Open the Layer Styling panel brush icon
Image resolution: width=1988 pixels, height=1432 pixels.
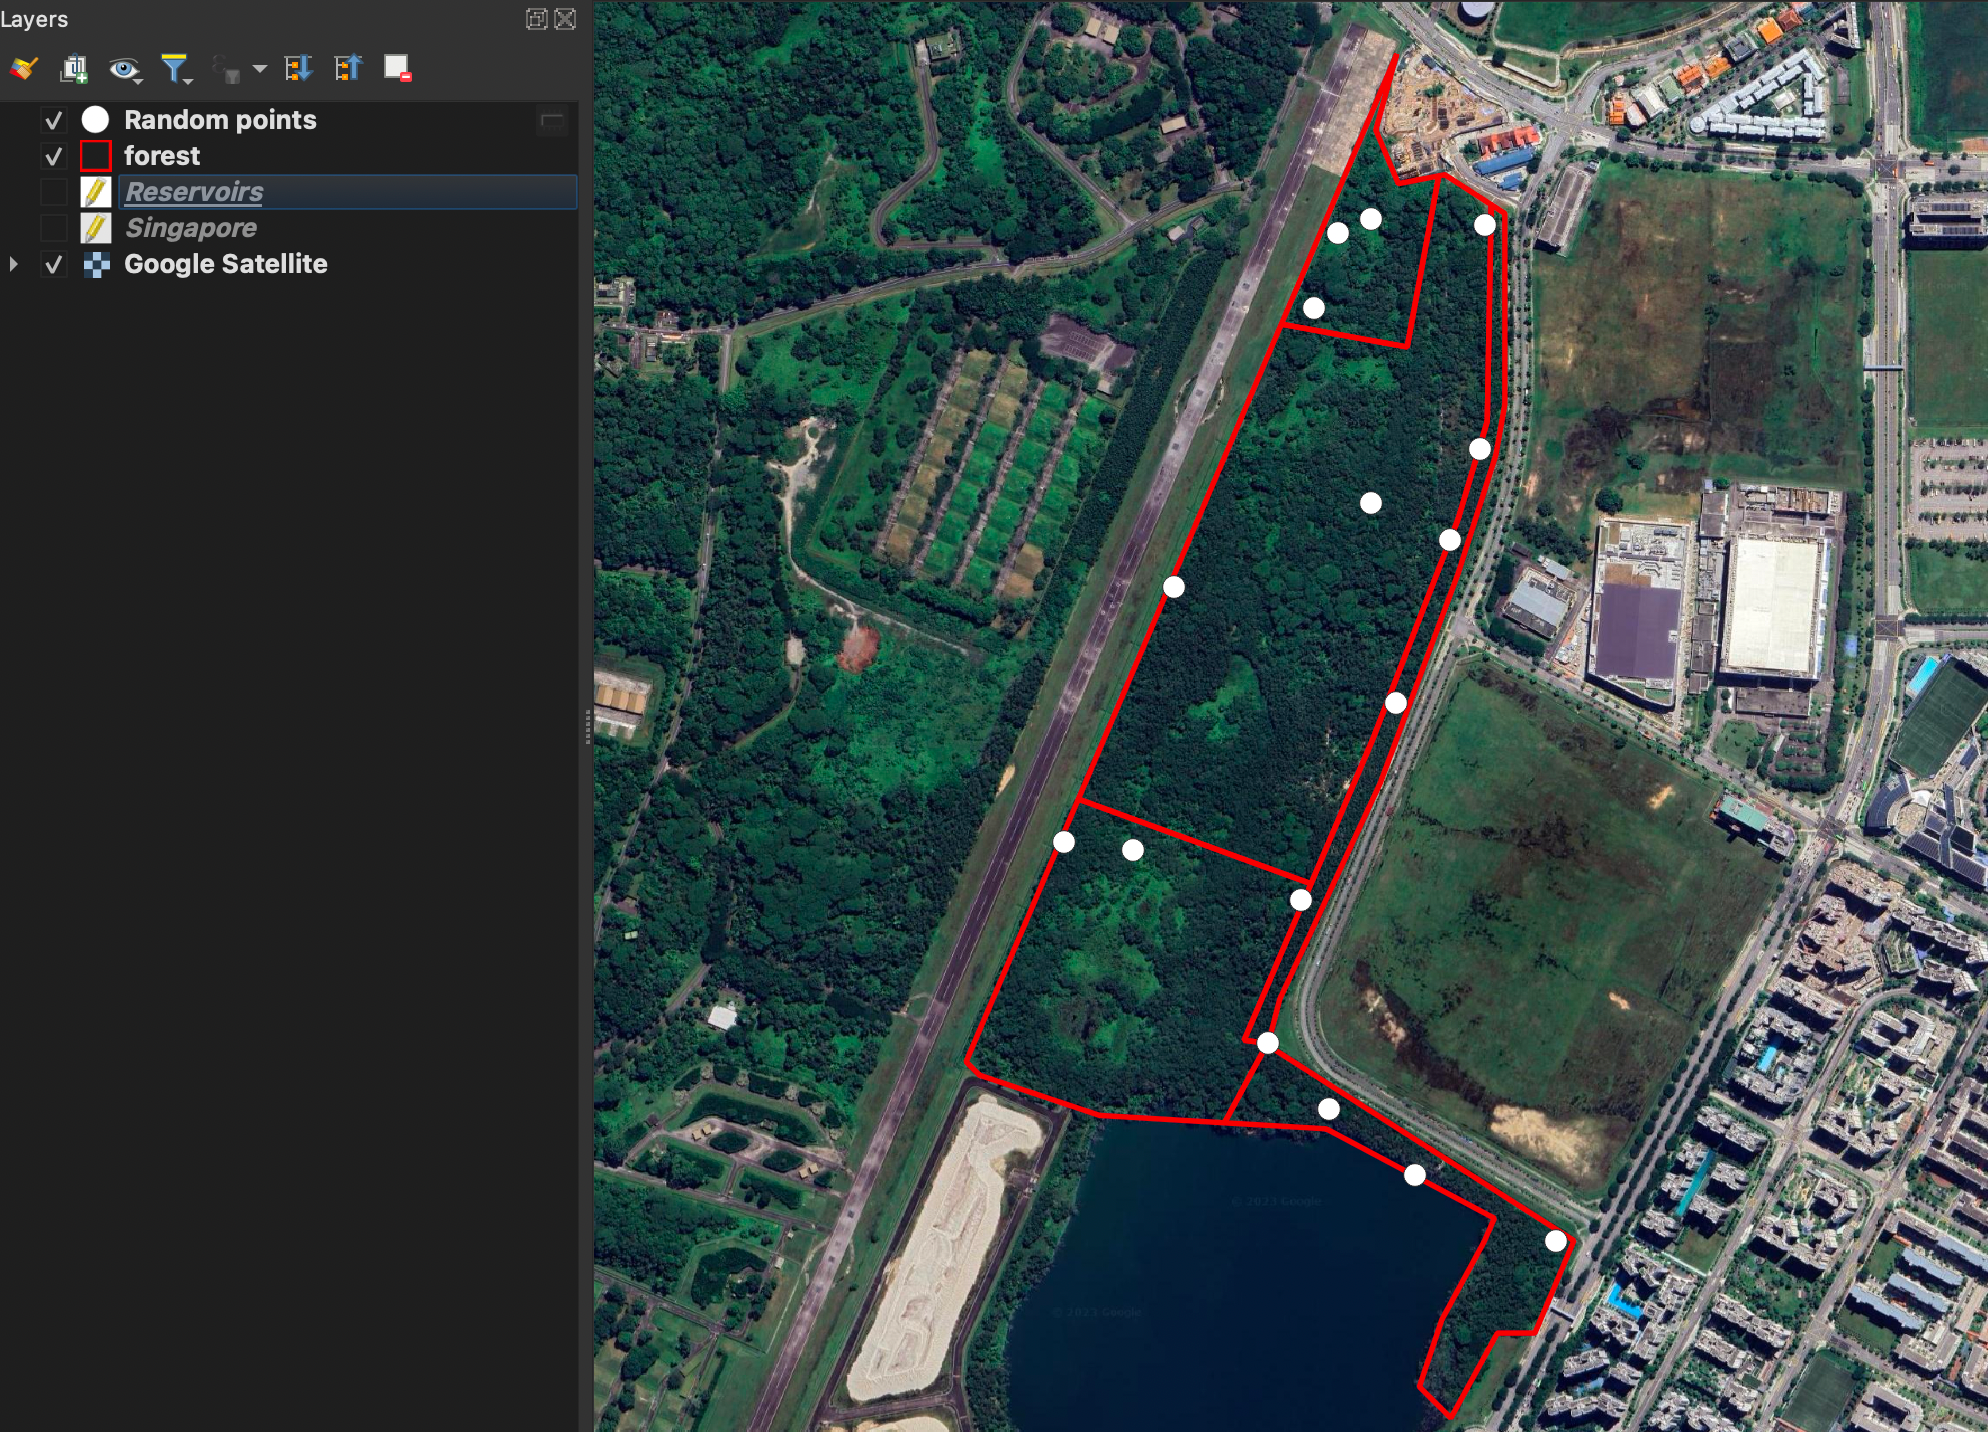[24, 68]
